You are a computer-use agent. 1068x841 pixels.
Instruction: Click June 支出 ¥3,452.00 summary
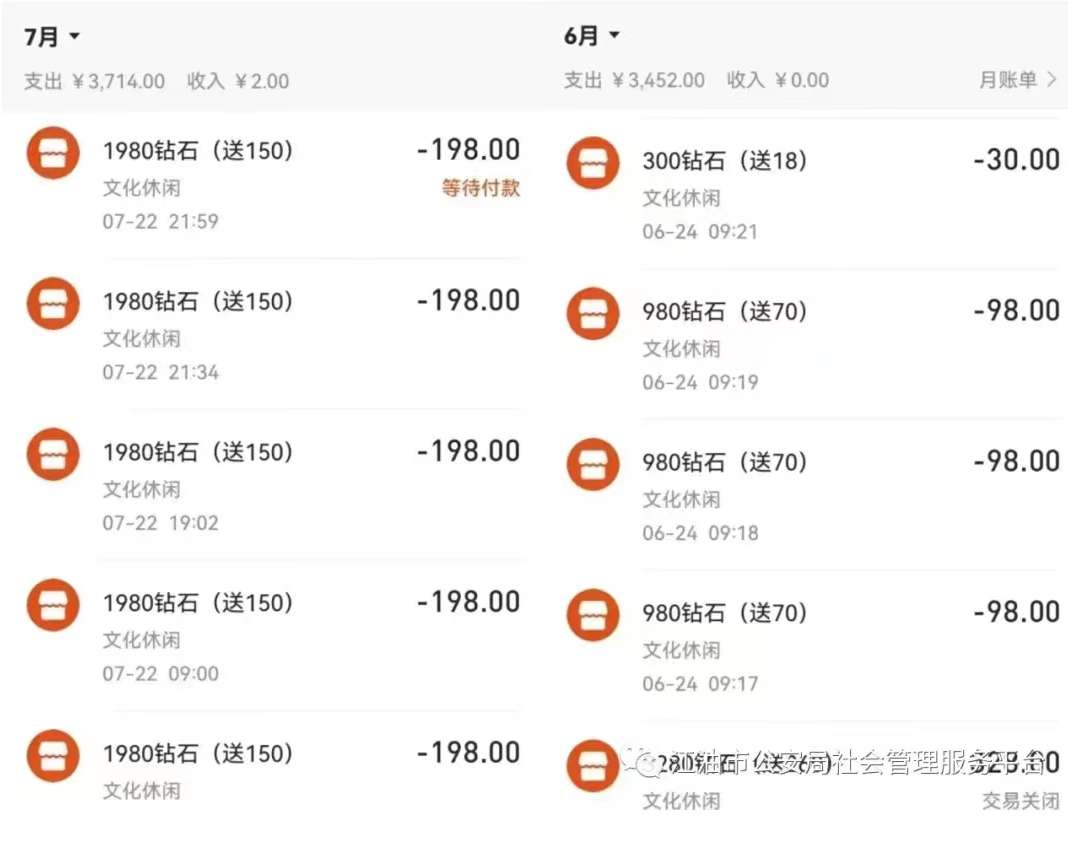[634, 80]
